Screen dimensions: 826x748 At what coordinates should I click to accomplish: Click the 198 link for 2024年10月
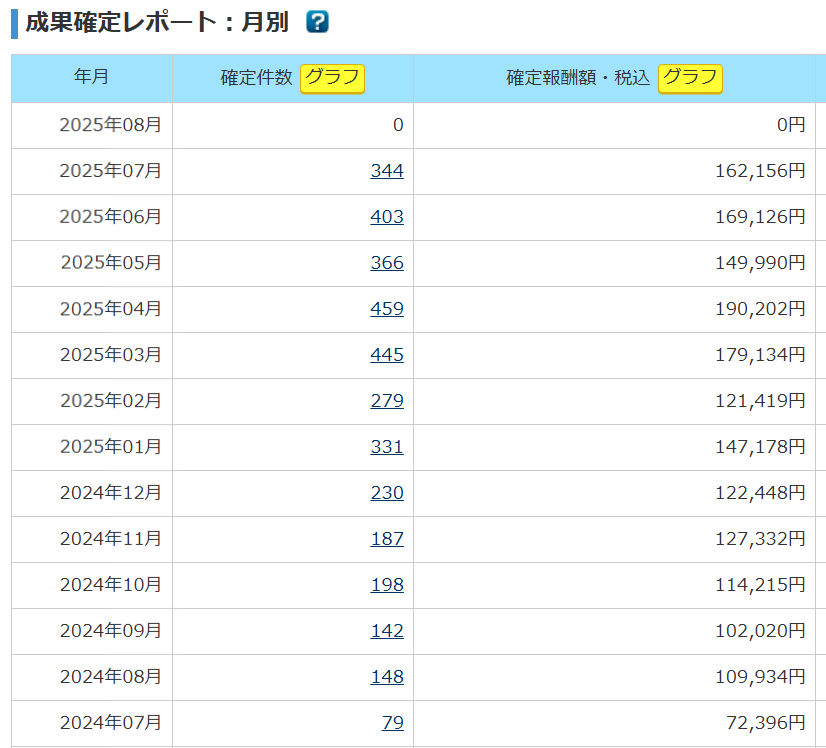(x=386, y=585)
